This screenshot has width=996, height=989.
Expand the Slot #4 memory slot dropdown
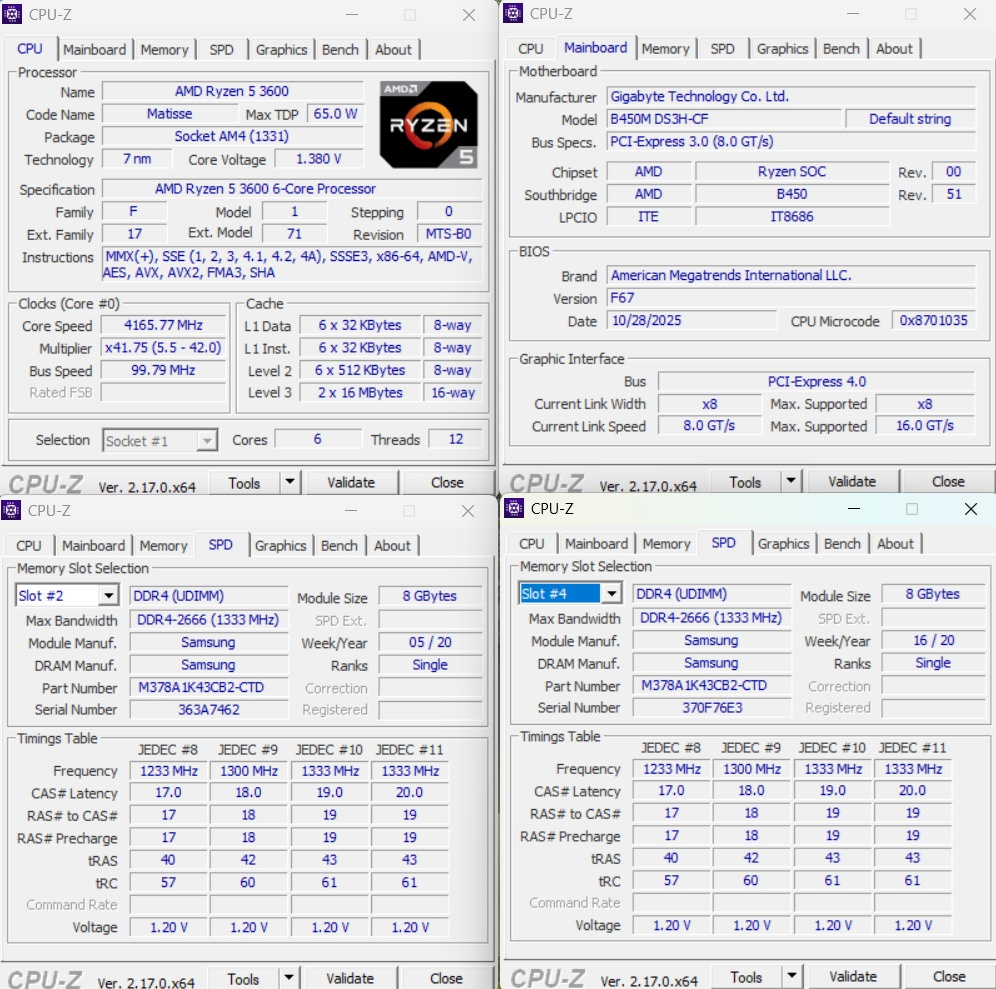[x=611, y=594]
